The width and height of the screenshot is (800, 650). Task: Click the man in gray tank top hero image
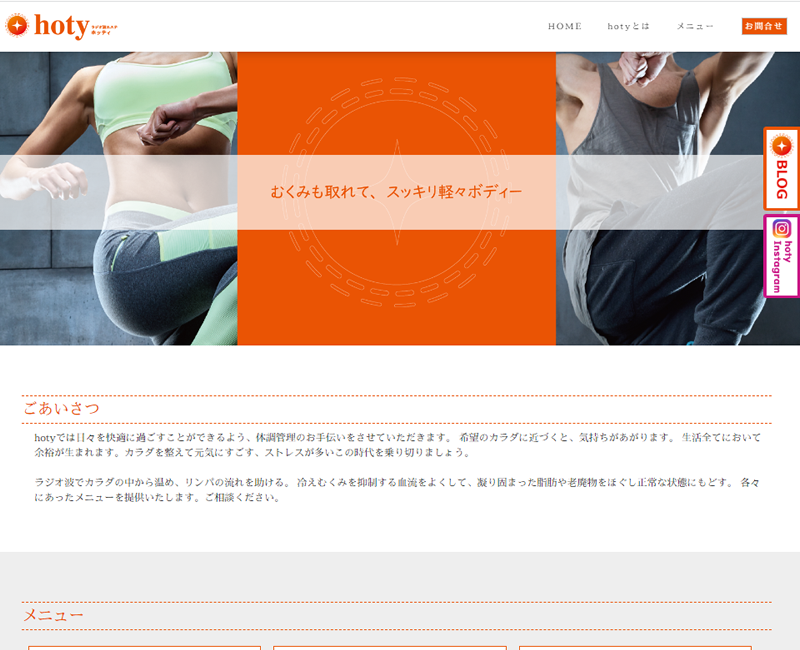(x=678, y=198)
